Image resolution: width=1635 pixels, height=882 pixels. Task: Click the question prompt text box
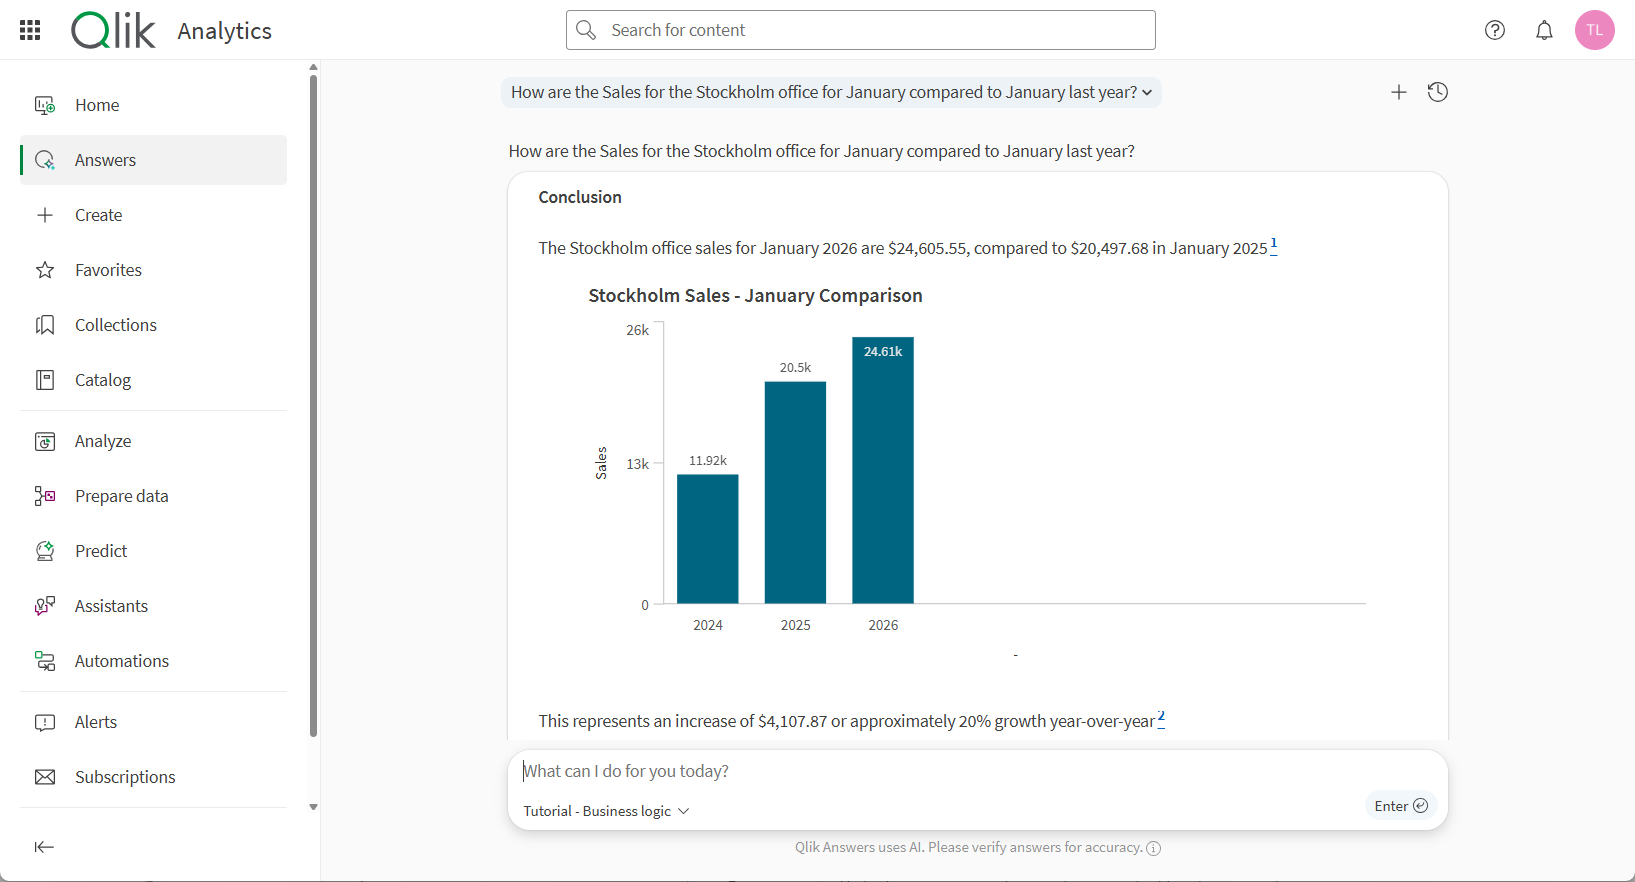940,771
